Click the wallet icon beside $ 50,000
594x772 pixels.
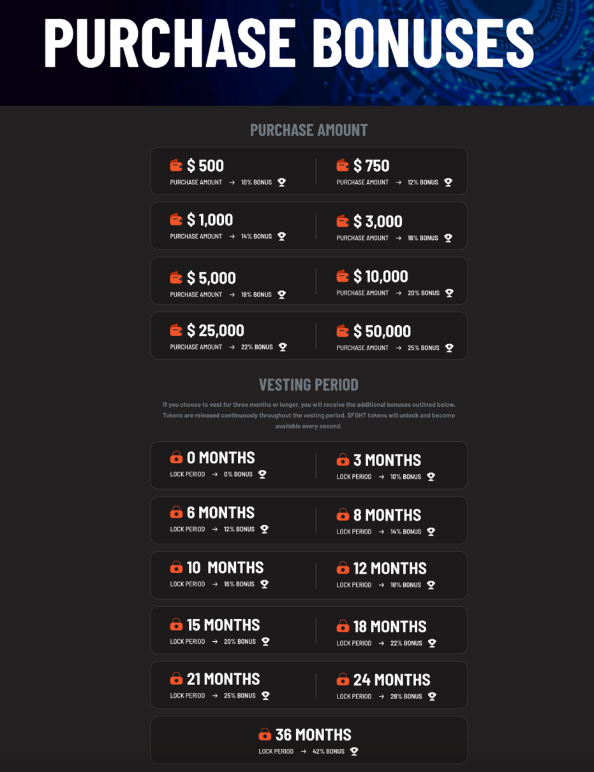(x=342, y=331)
